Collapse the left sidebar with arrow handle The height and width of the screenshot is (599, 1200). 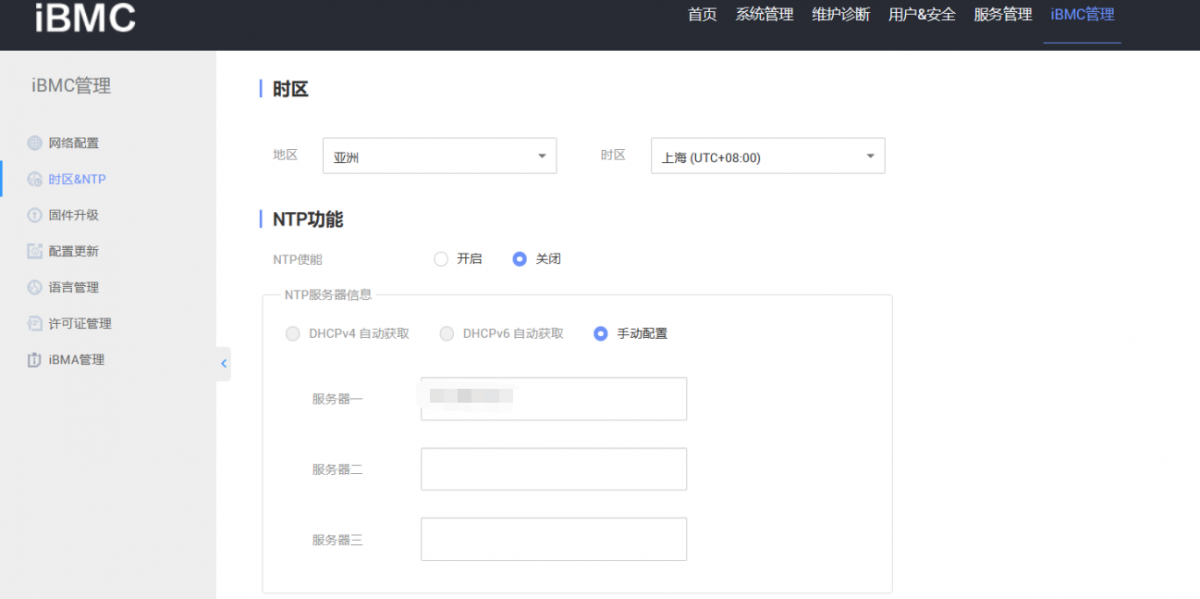[x=223, y=364]
